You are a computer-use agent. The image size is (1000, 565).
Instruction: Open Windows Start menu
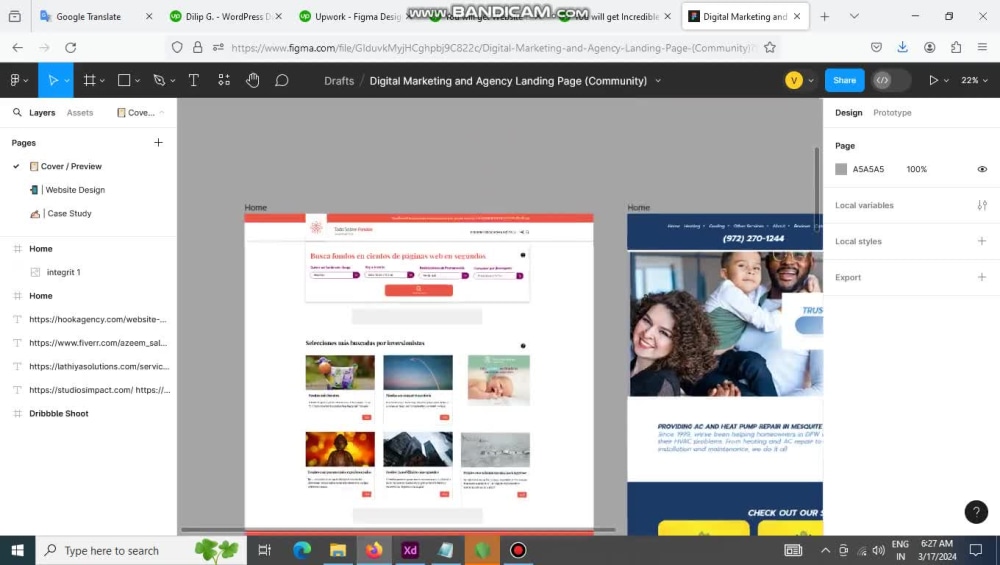[x=17, y=550]
